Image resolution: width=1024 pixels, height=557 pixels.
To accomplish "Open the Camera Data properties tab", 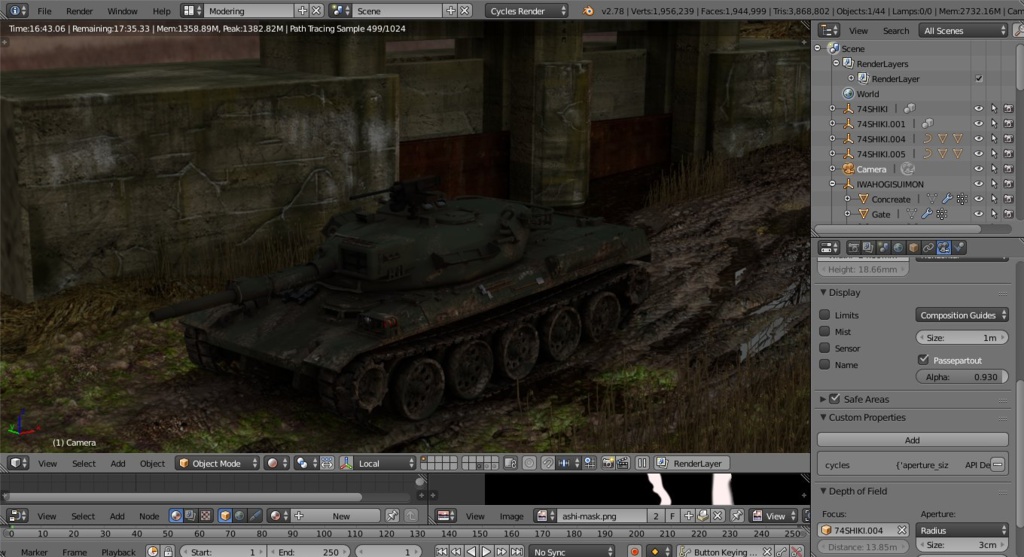I will tap(943, 247).
